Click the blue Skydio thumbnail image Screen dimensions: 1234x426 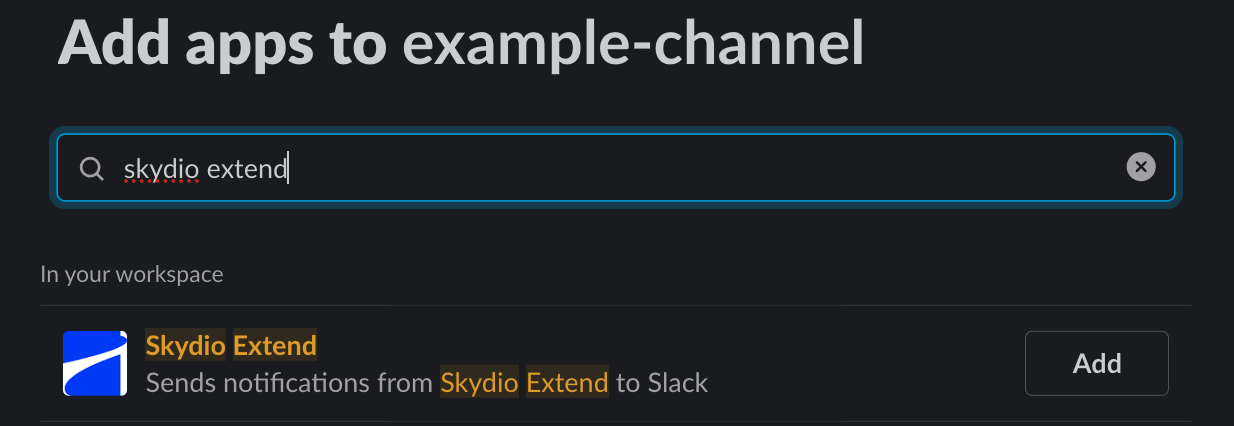pyautogui.click(x=95, y=363)
